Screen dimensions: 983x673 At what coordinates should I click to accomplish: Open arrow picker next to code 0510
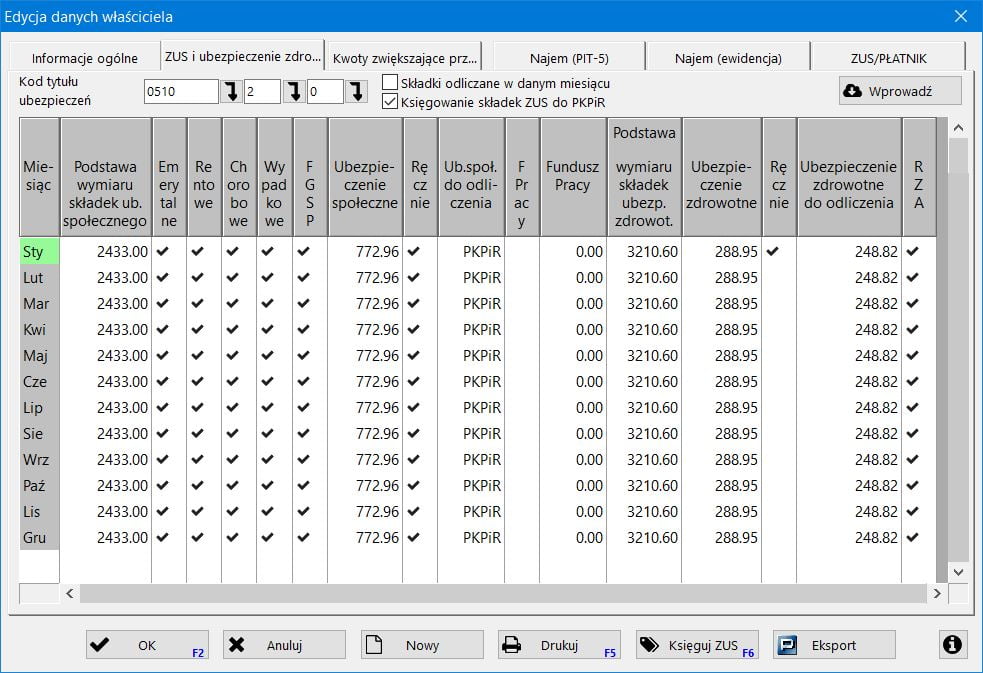(x=231, y=92)
